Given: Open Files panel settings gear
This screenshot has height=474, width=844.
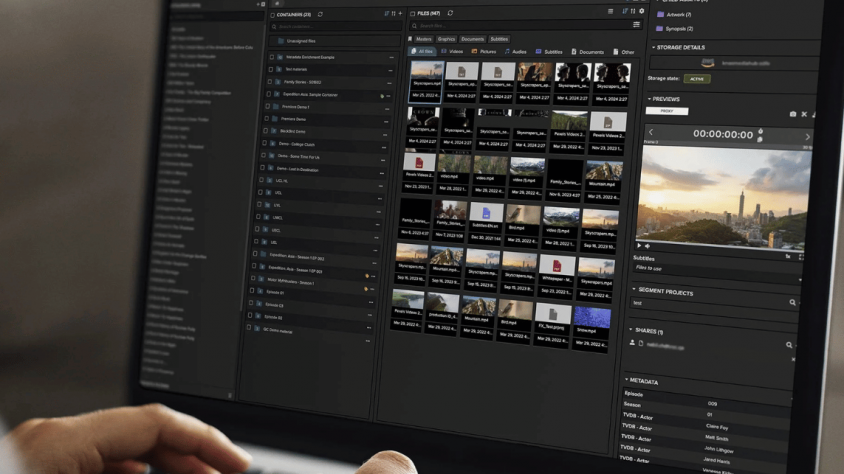Looking at the screenshot, I should (642, 11).
